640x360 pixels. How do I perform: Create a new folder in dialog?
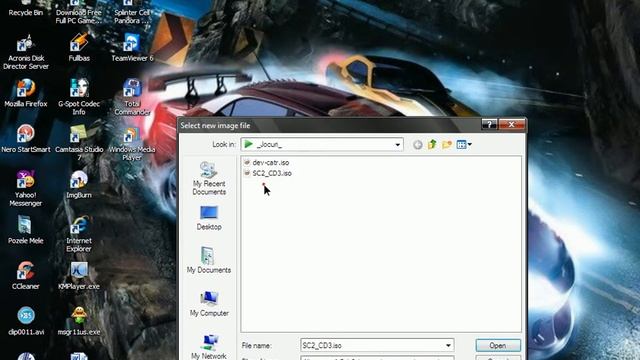pos(447,144)
